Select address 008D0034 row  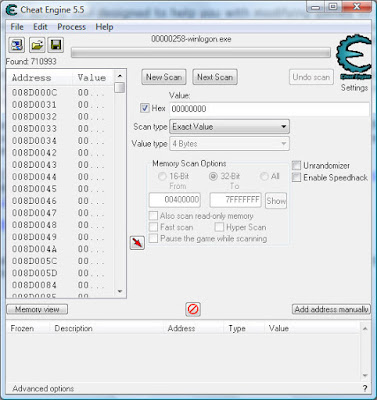pyautogui.click(x=60, y=141)
